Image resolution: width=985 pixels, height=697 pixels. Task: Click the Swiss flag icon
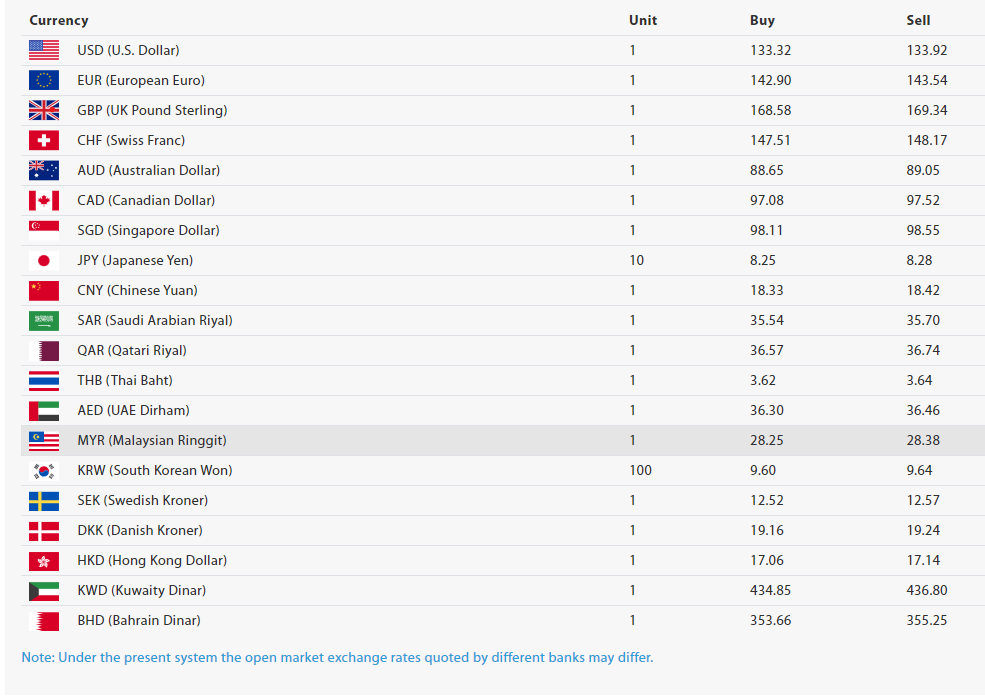pos(44,141)
